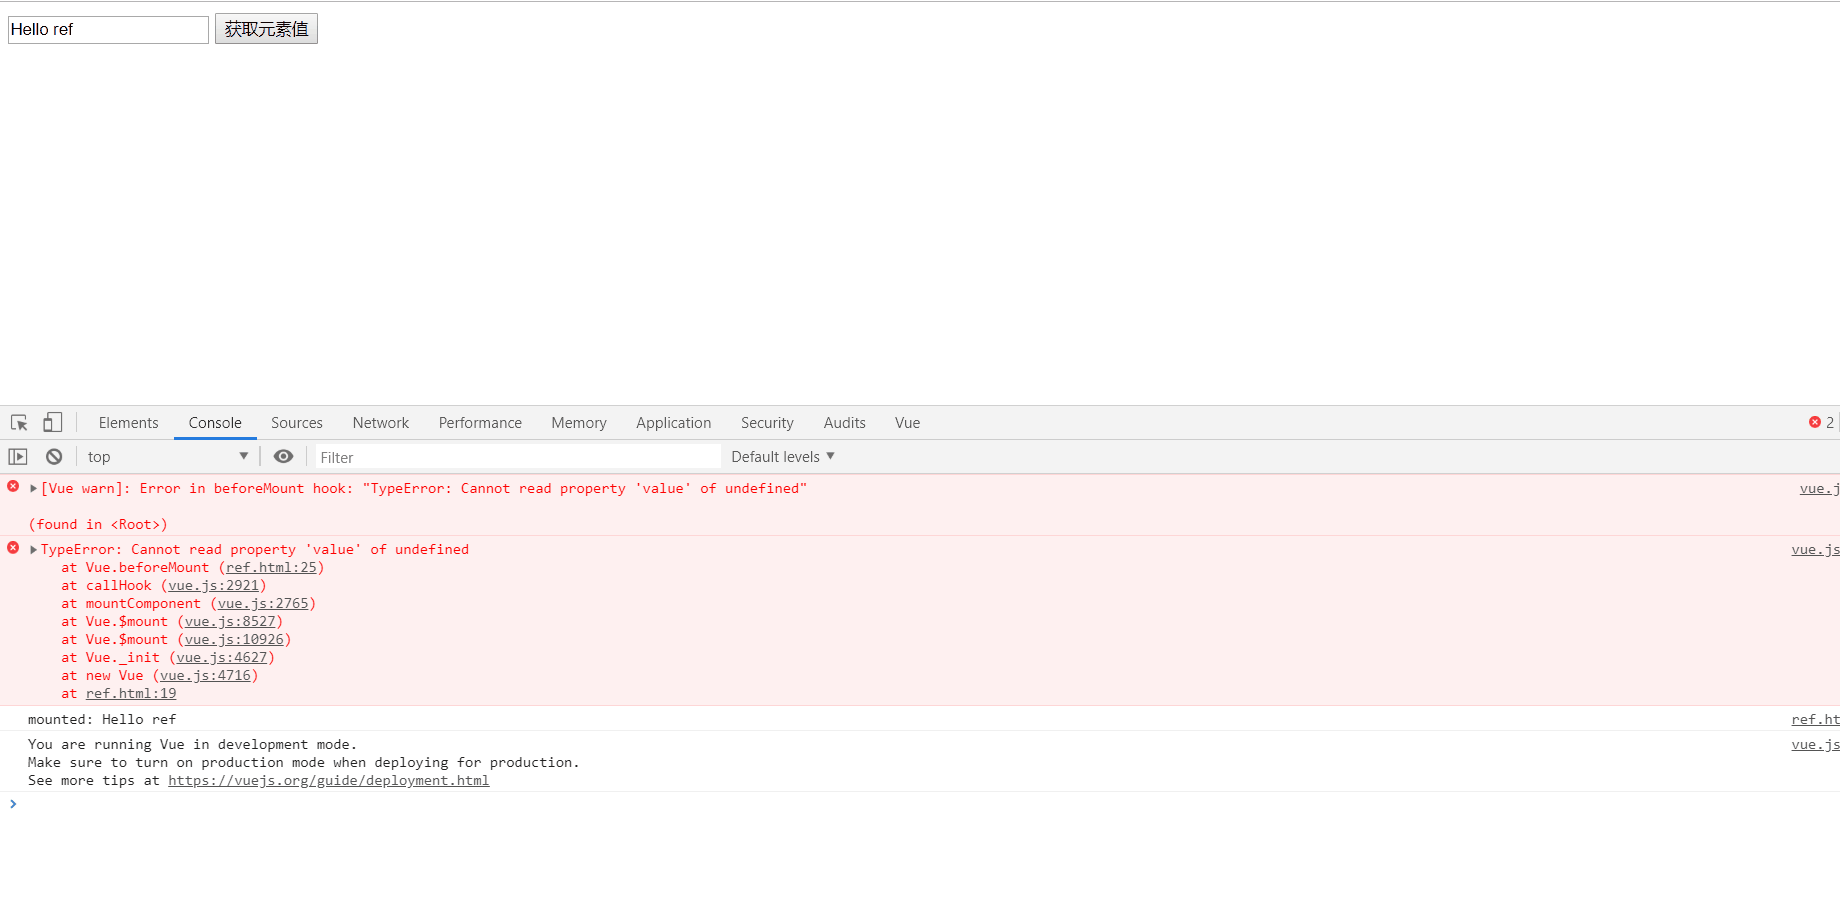This screenshot has height=902, width=1840.
Task: Open the vue.js:2765 mountComponent link
Action: coord(264,604)
